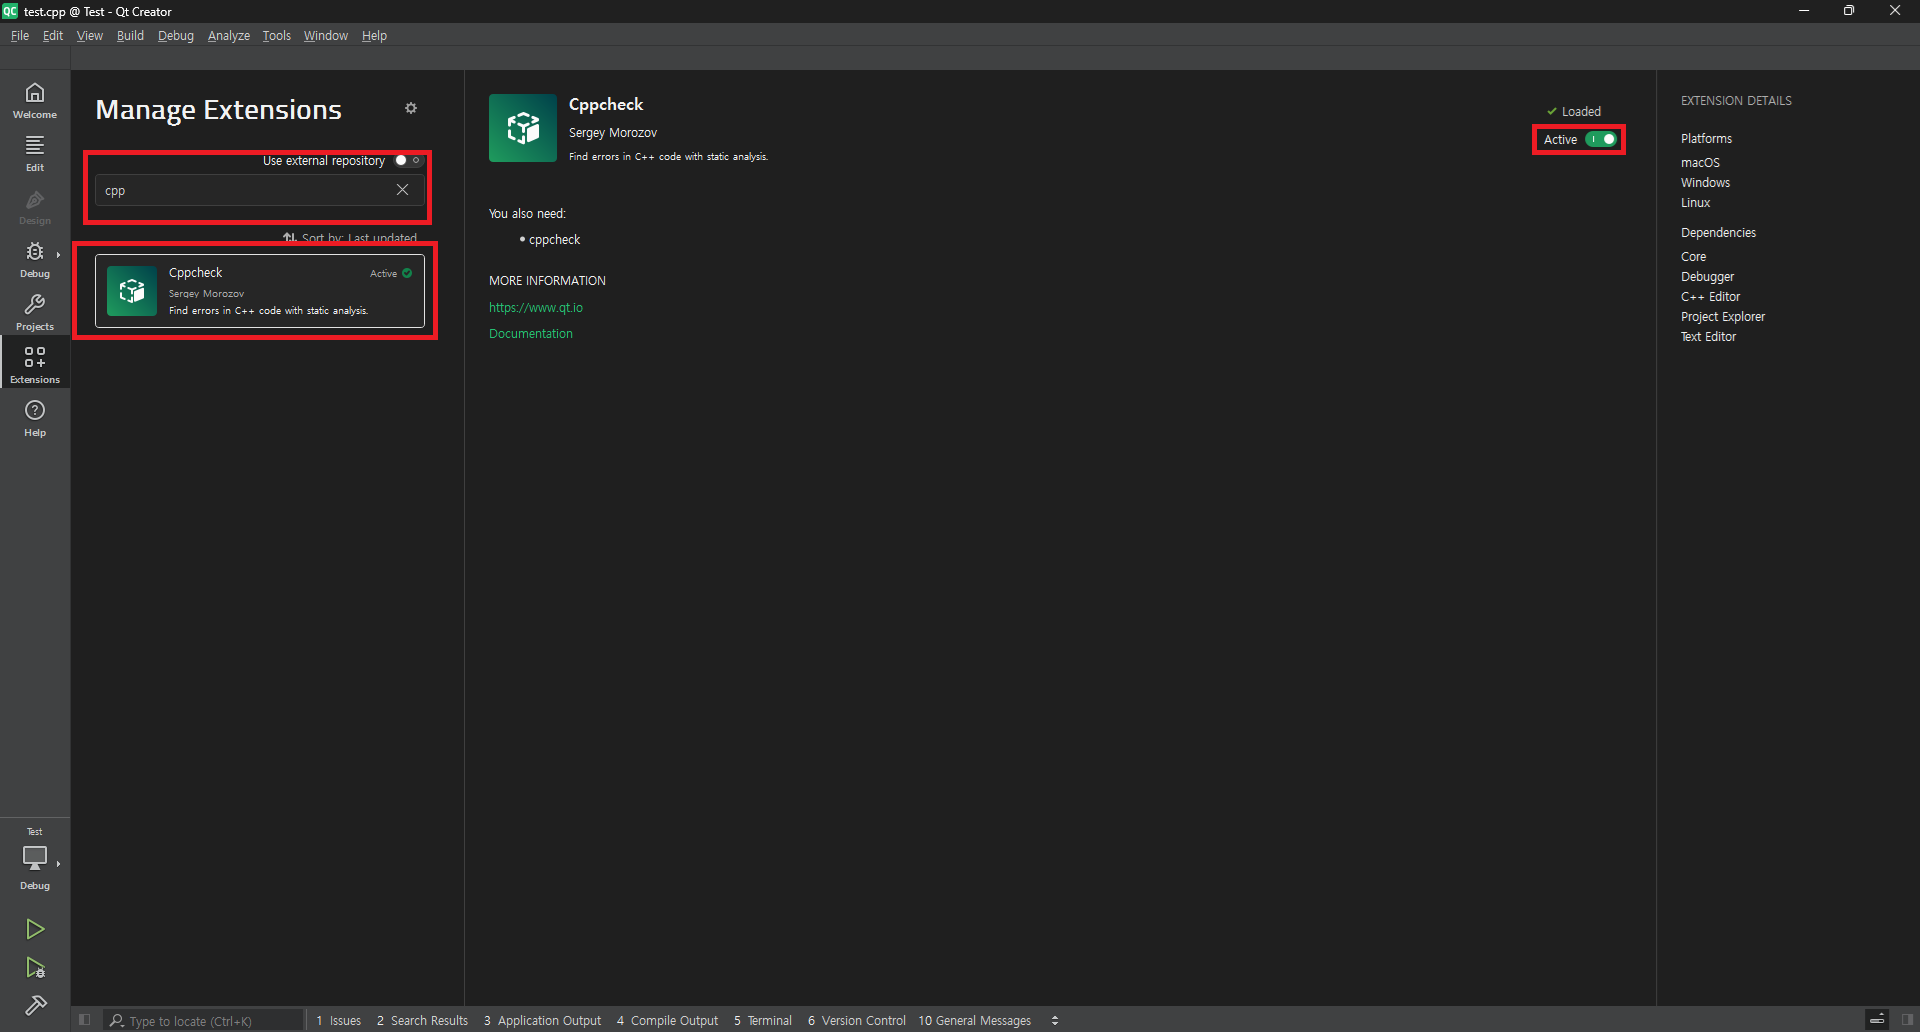Open the Search Results pane
Screen dimensions: 1920x1032
pyautogui.click(x=423, y=1020)
